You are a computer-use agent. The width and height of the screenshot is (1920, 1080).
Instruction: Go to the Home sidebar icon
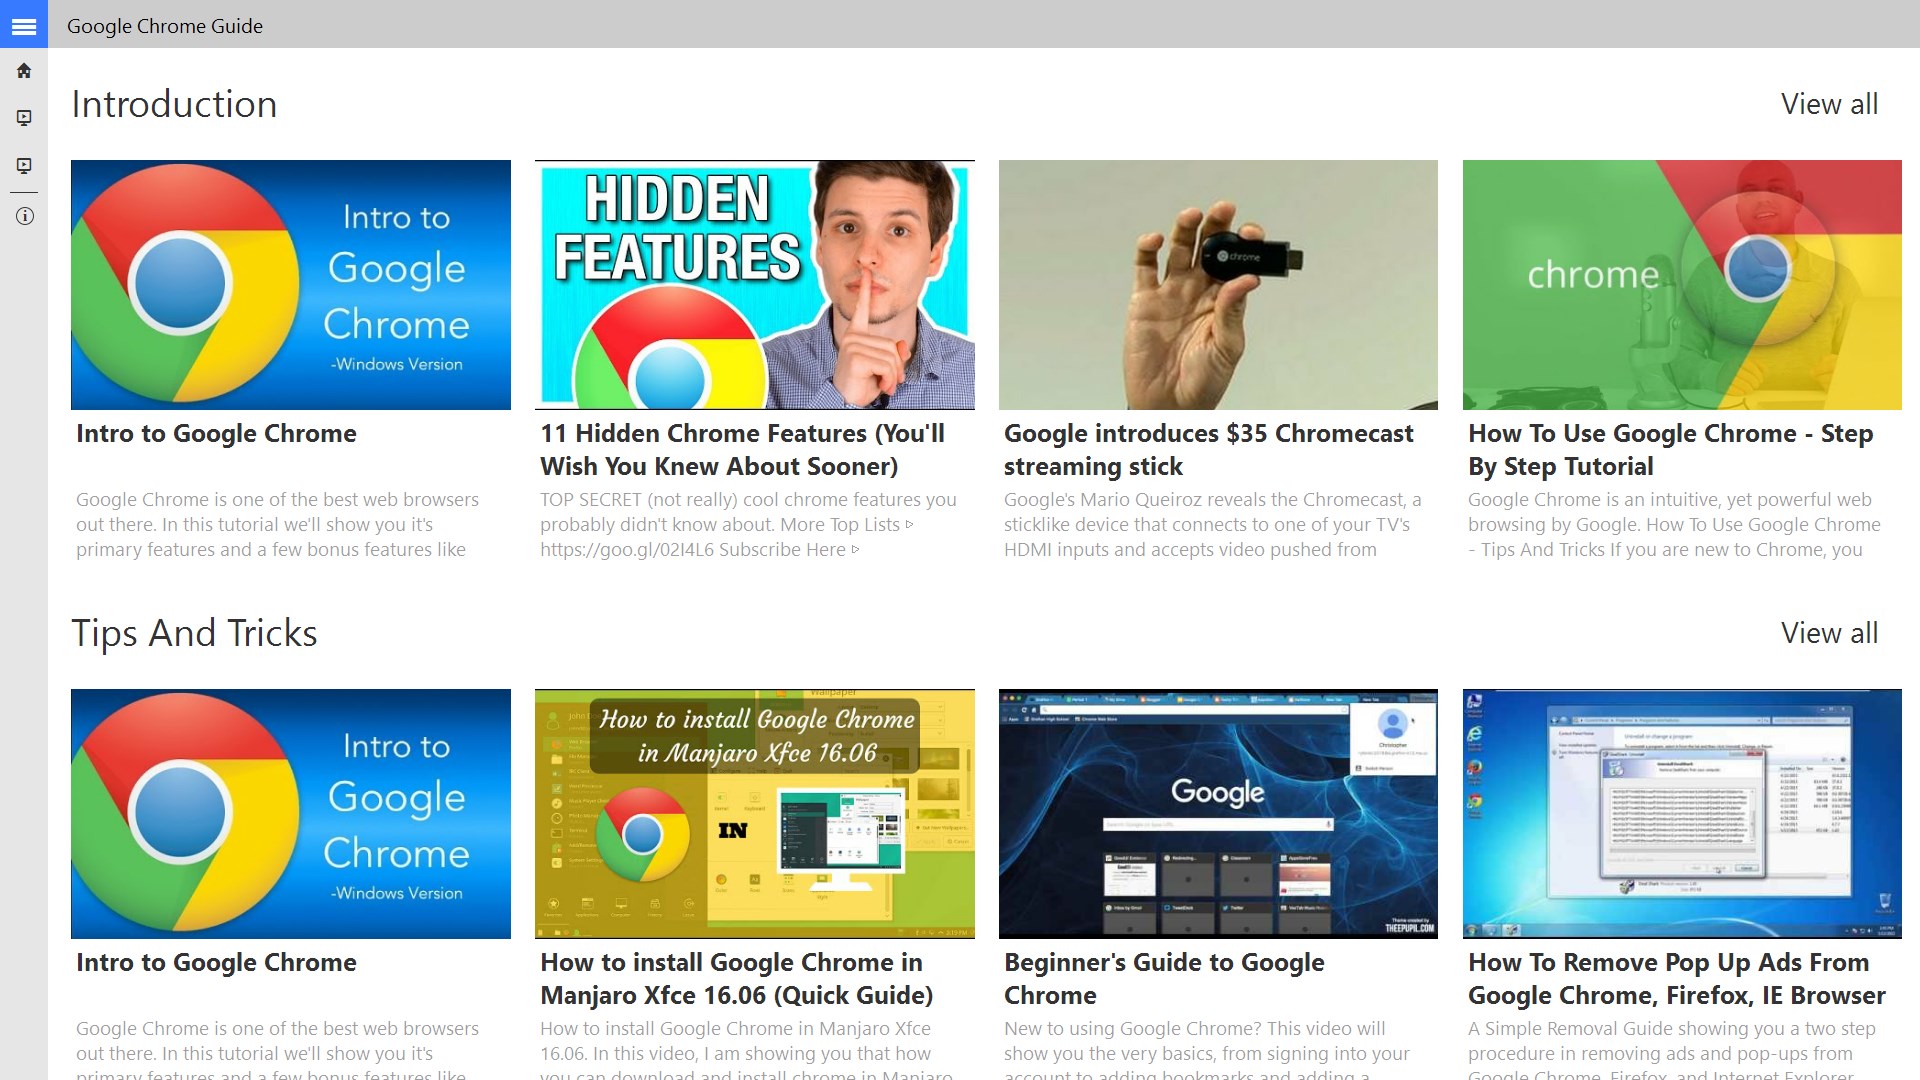pos(24,71)
